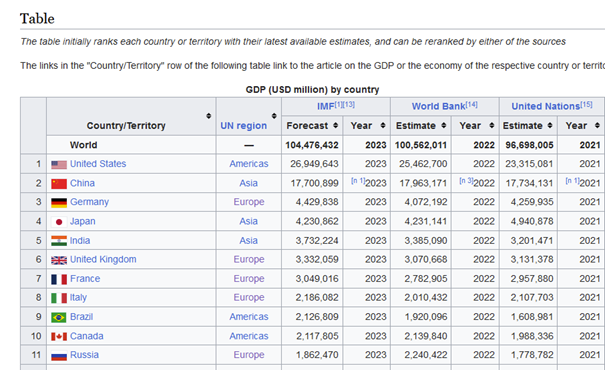Open Asia region link in China row

248,183
